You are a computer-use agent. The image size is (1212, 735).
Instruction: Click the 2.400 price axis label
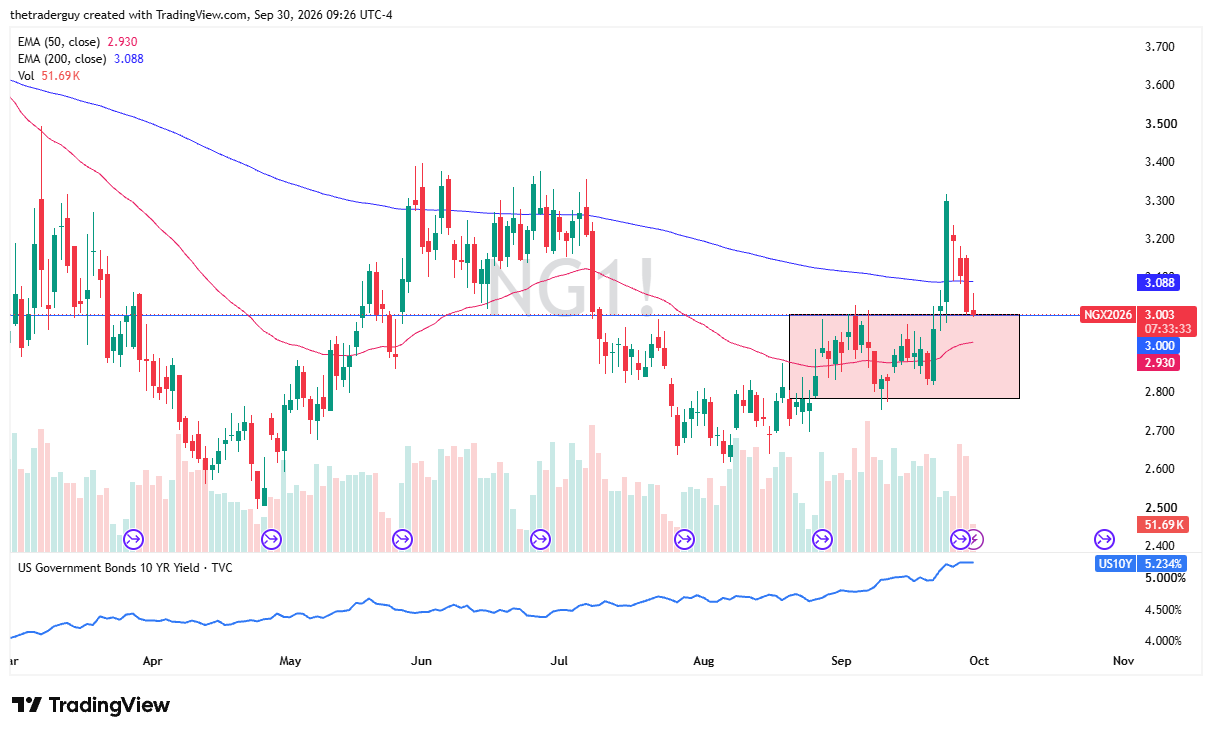click(1158, 546)
